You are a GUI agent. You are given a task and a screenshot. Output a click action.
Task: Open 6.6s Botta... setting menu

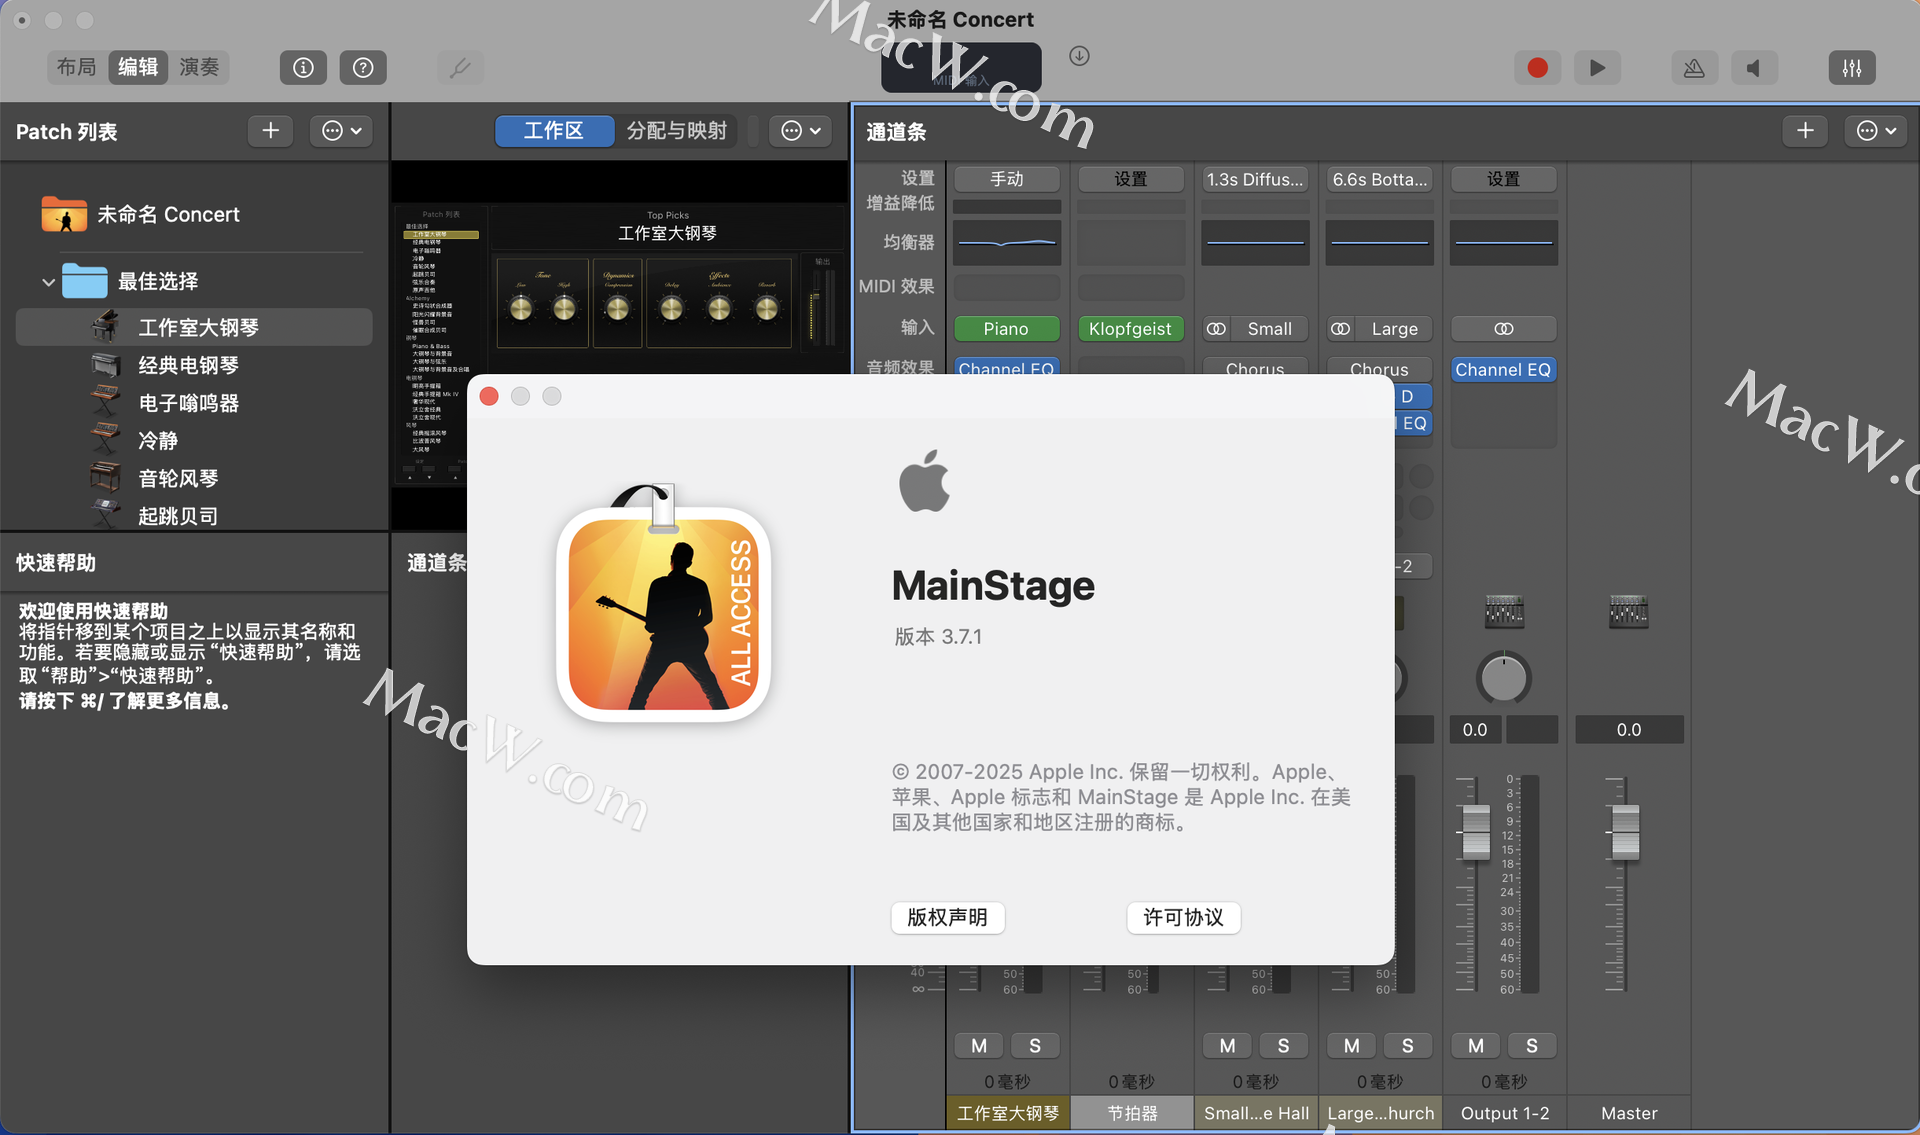point(1379,179)
